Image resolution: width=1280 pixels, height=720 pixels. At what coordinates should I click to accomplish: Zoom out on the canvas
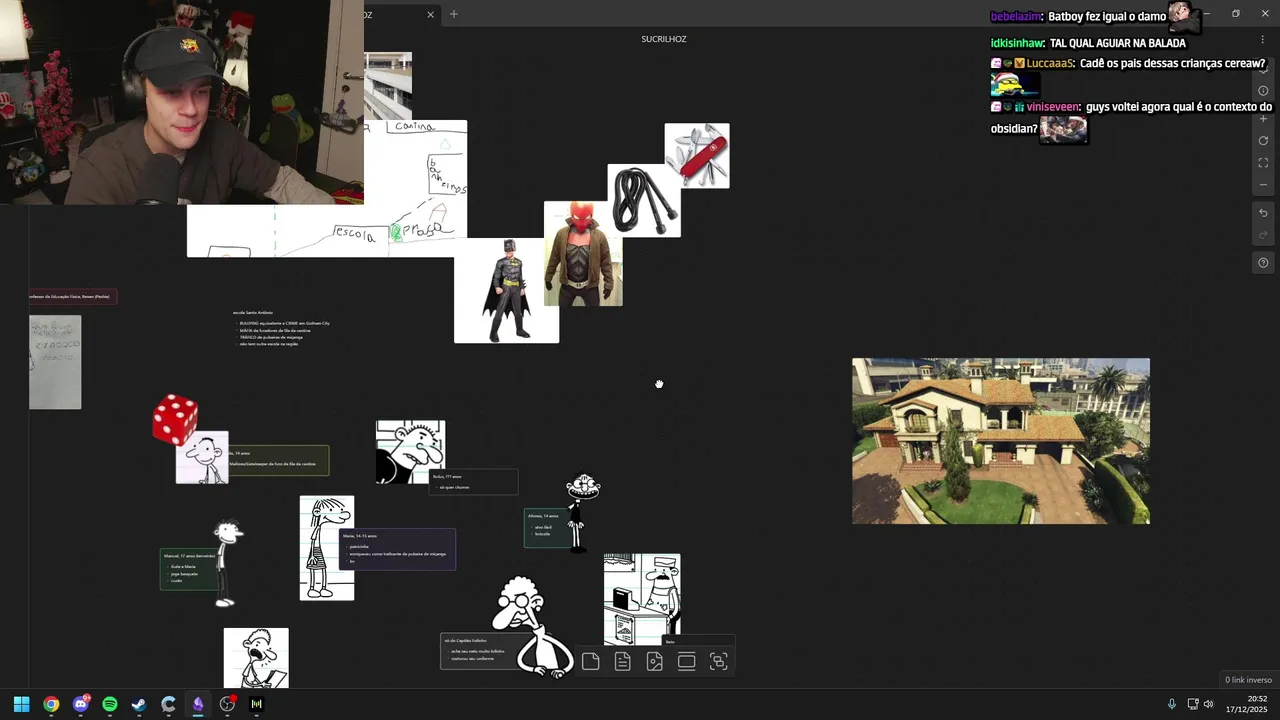coord(1263,185)
